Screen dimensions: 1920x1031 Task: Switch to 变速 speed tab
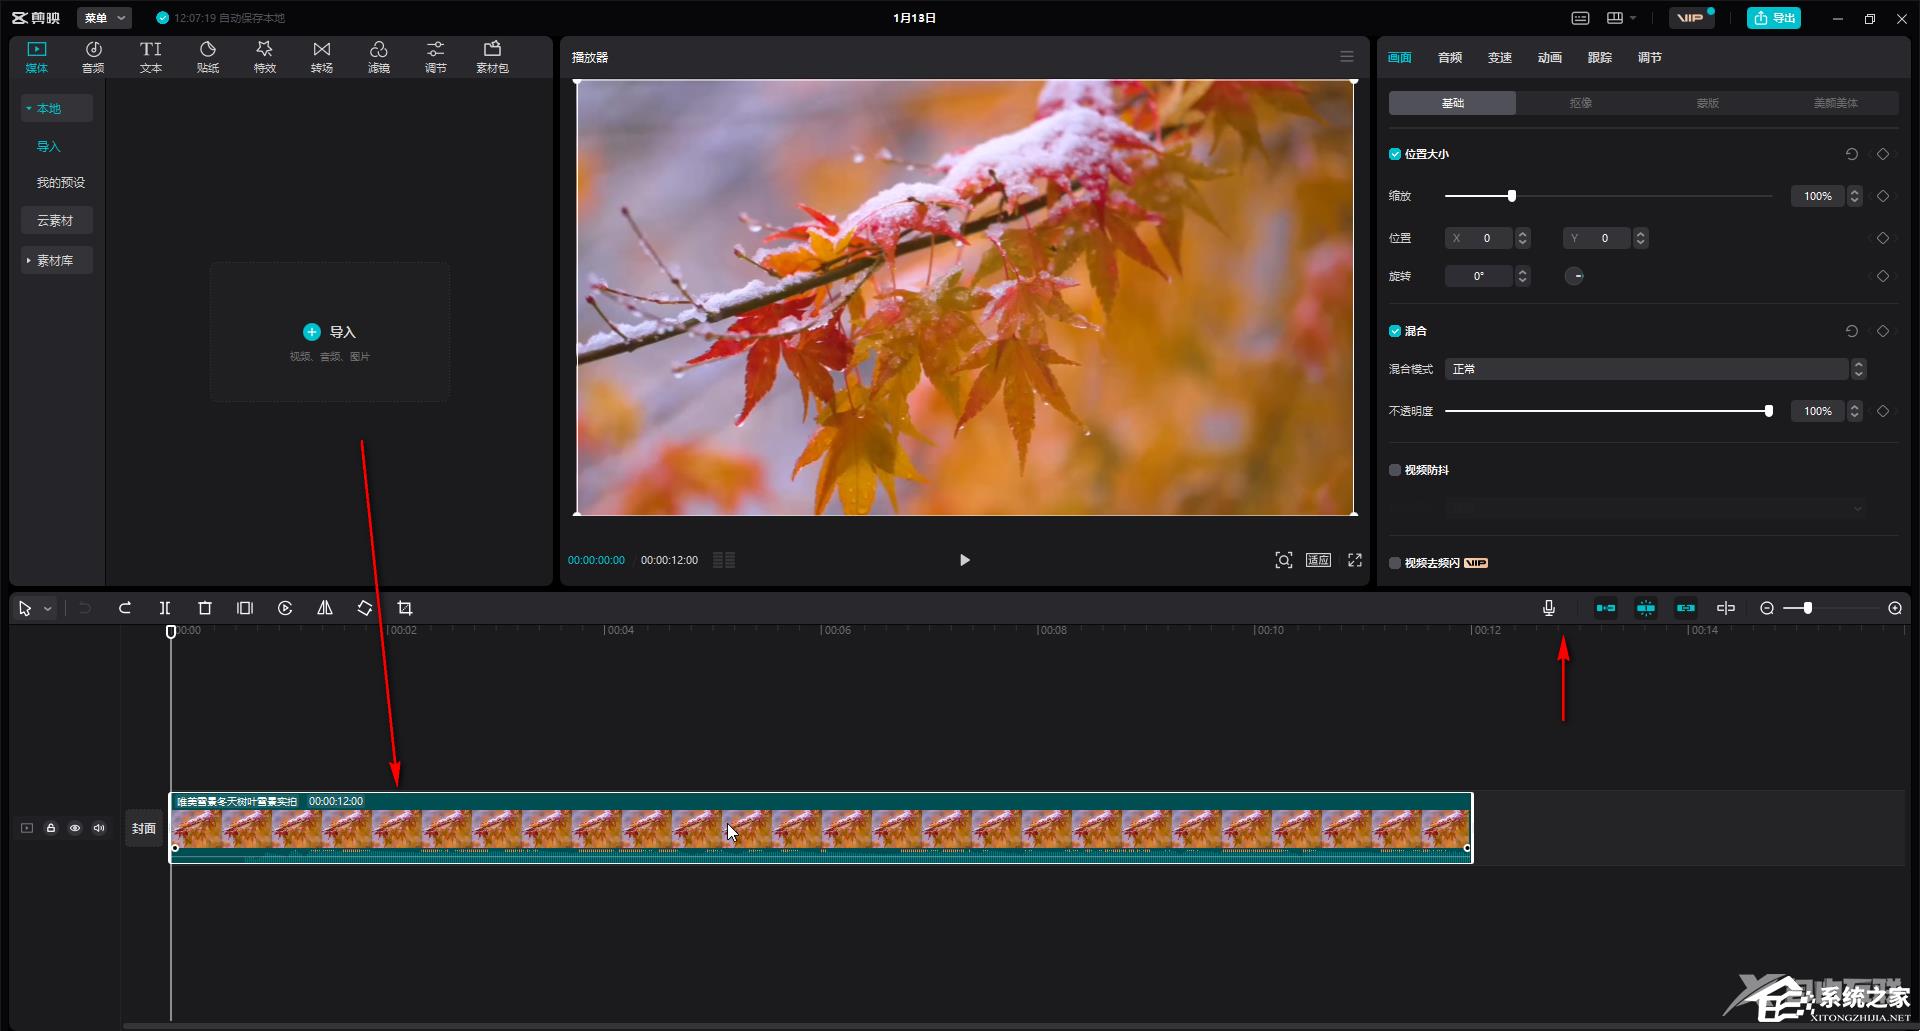tap(1500, 57)
